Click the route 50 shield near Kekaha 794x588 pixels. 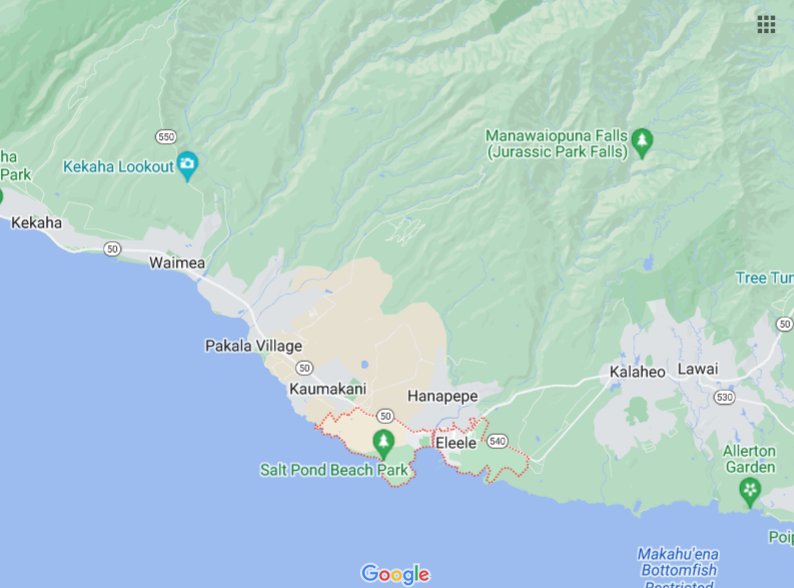[112, 249]
